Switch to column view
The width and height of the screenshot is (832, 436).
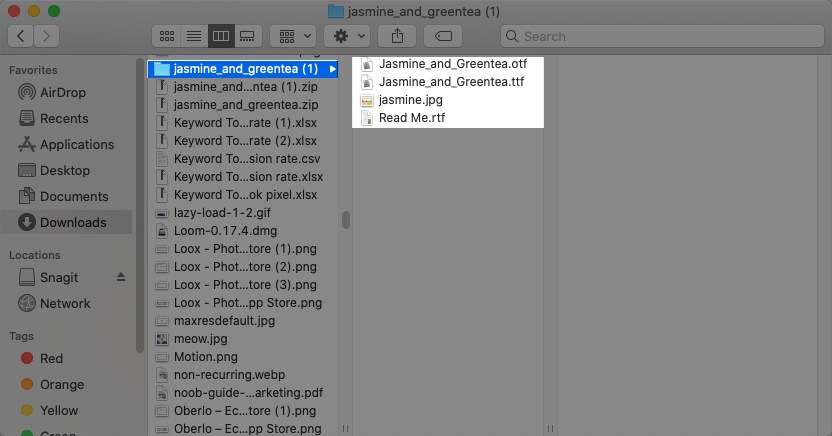pyautogui.click(x=221, y=36)
